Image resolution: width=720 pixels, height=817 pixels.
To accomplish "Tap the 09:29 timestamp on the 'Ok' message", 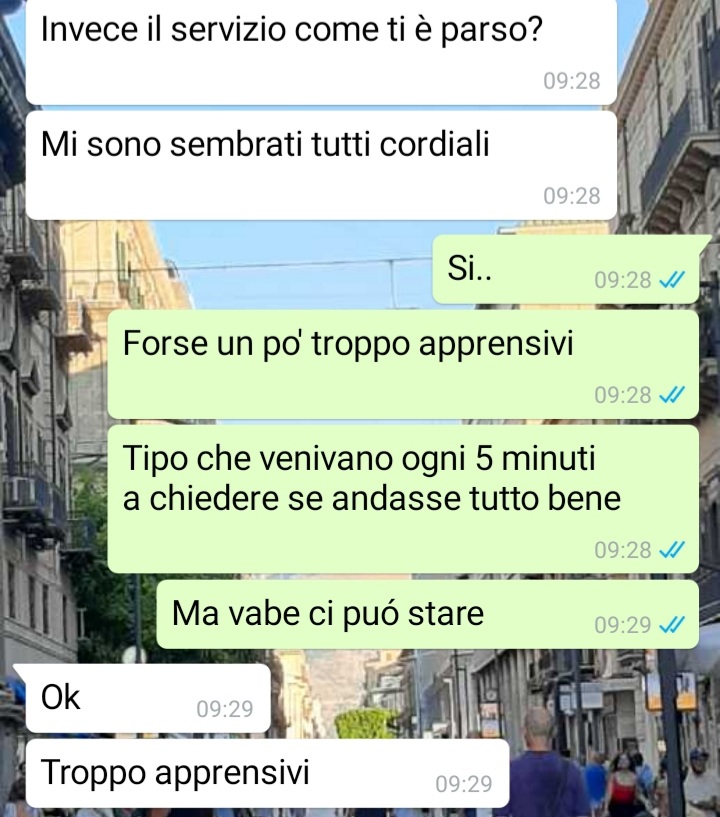I will 225,709.
